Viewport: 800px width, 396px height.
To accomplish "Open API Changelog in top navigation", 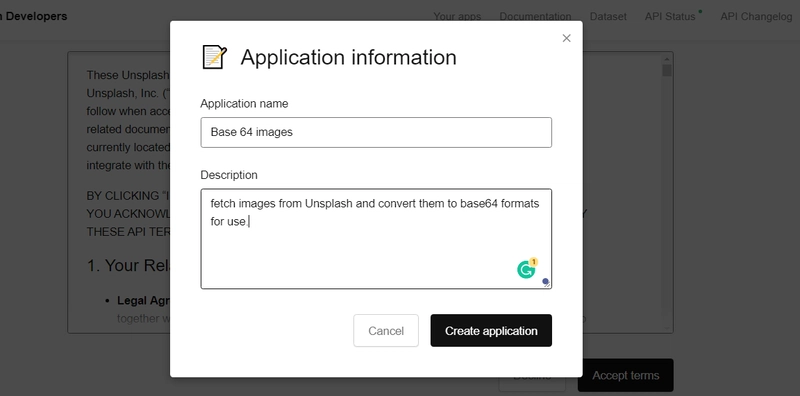I will (x=756, y=16).
